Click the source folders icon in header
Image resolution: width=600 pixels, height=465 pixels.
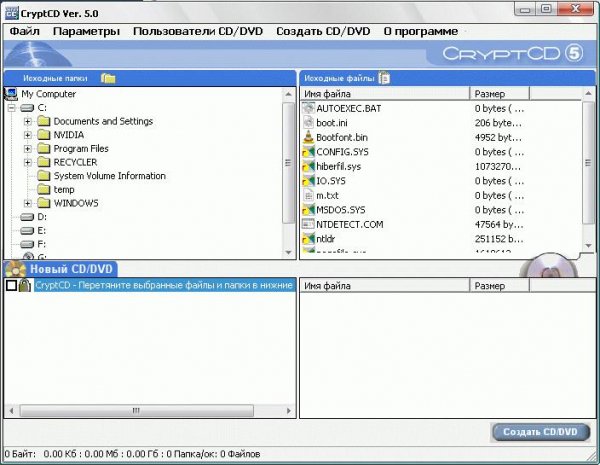(x=108, y=78)
